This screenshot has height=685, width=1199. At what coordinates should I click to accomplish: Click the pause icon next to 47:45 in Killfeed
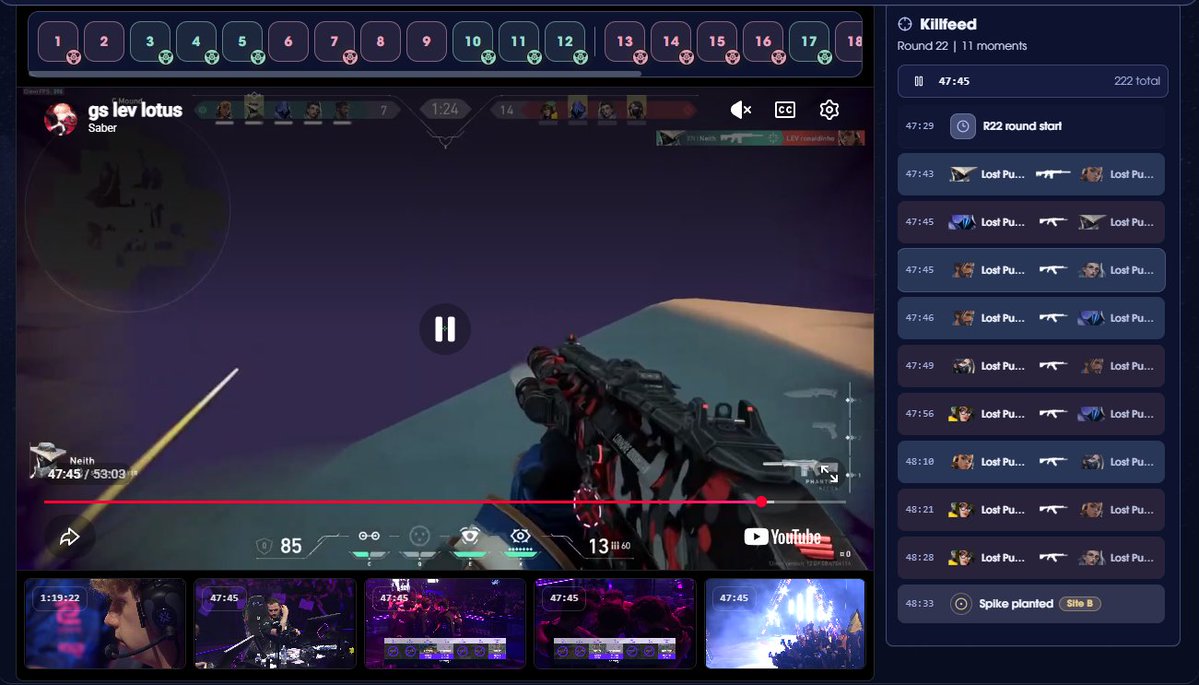point(918,81)
